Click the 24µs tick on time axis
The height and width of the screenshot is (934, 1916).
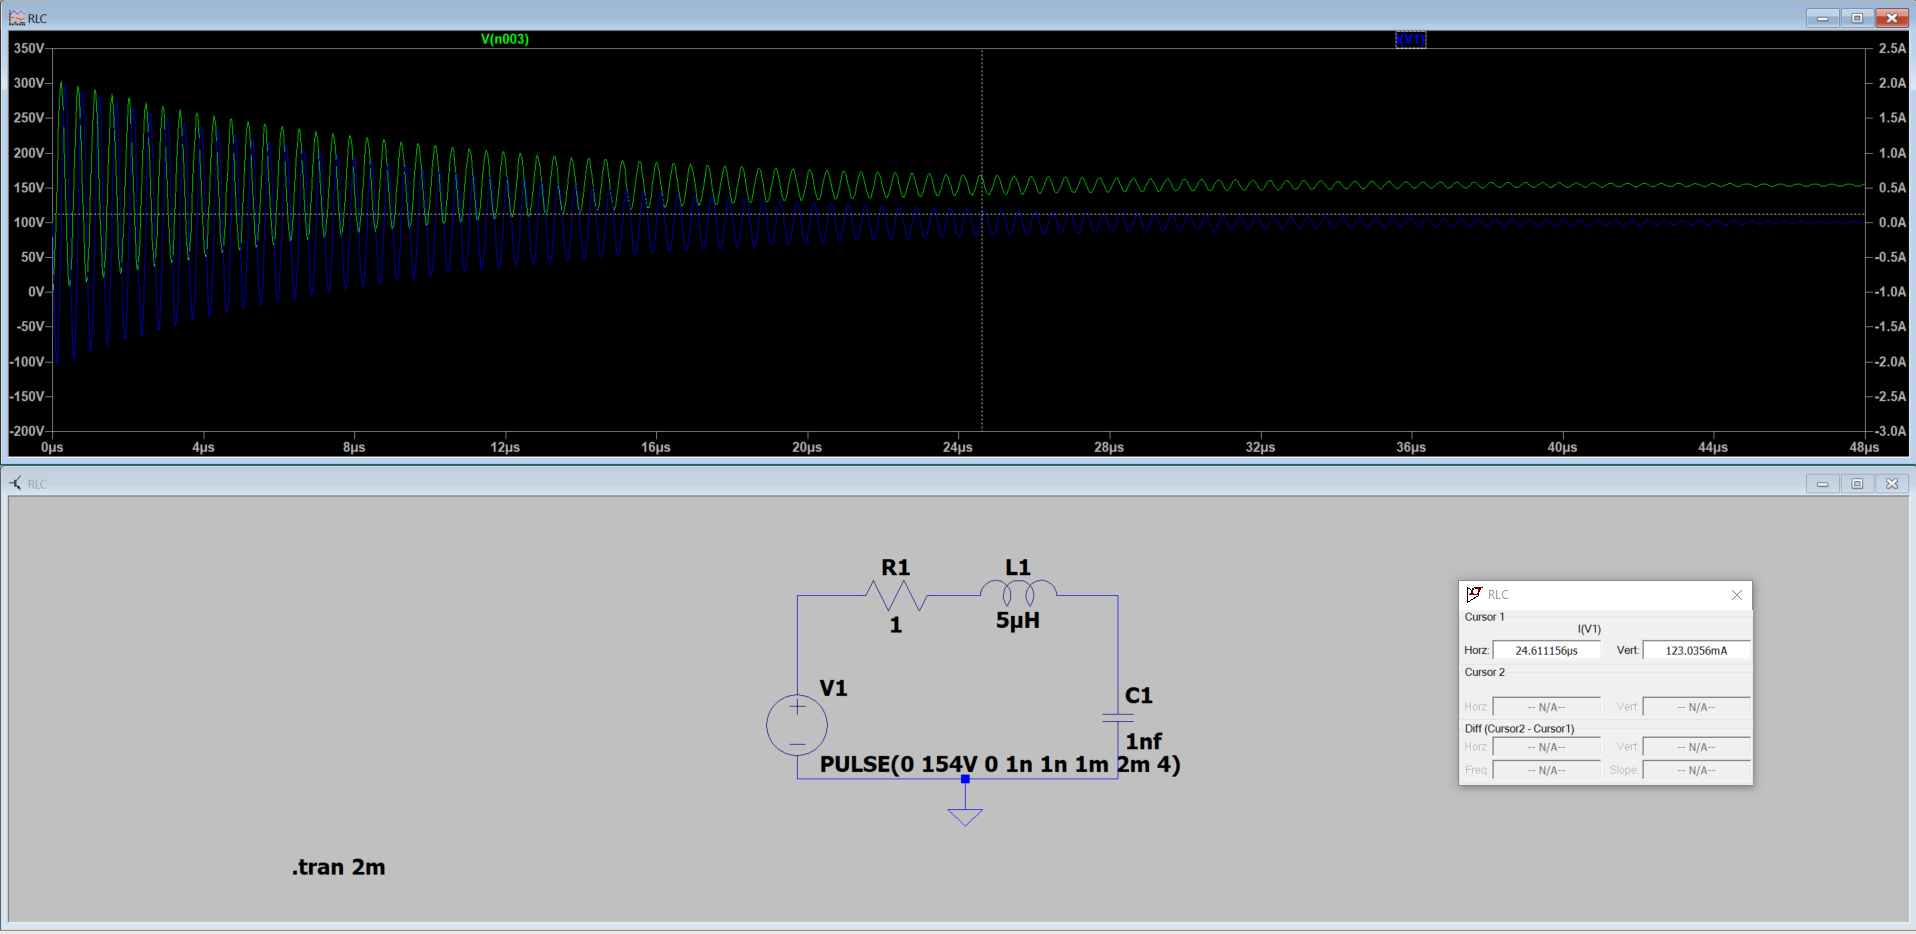click(x=958, y=447)
